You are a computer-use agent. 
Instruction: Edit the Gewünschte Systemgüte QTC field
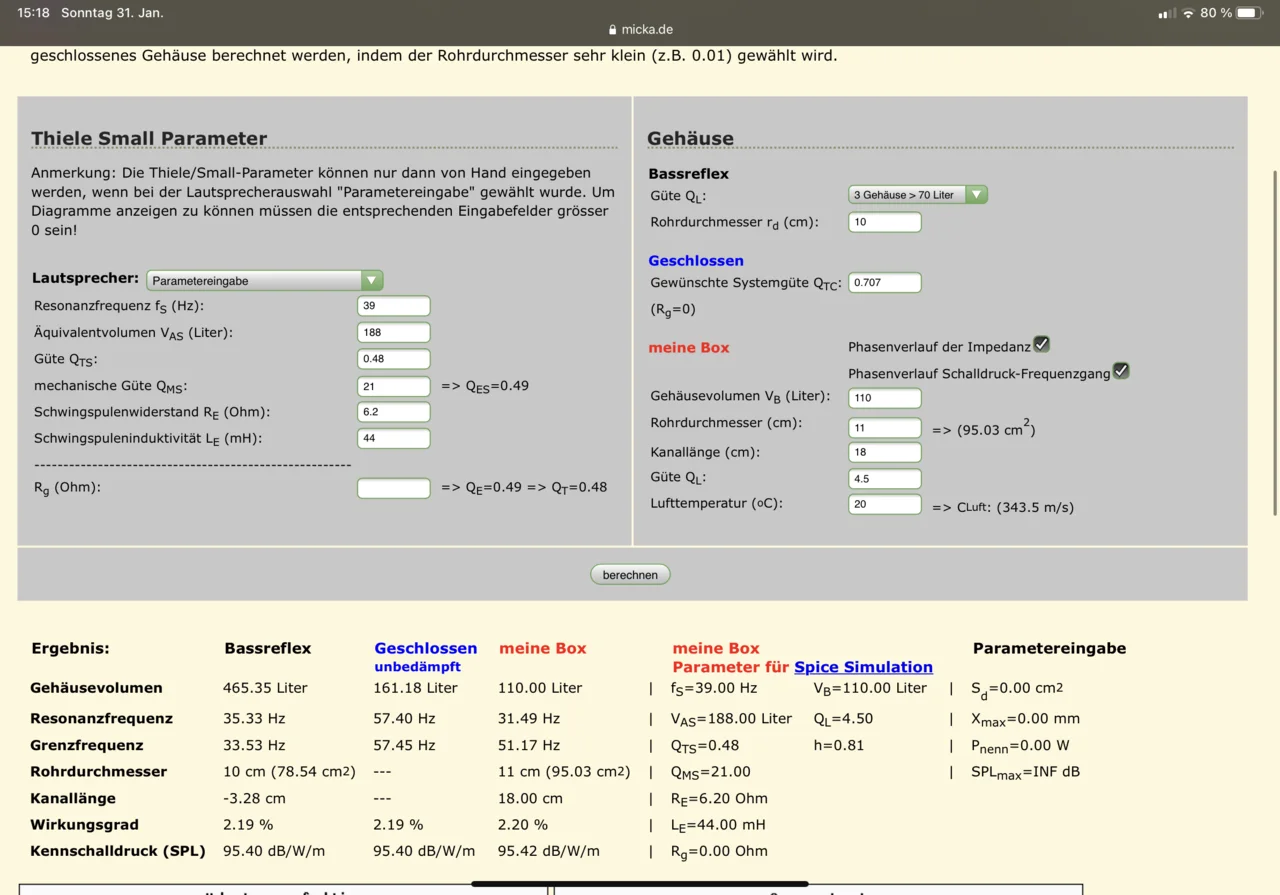(884, 283)
